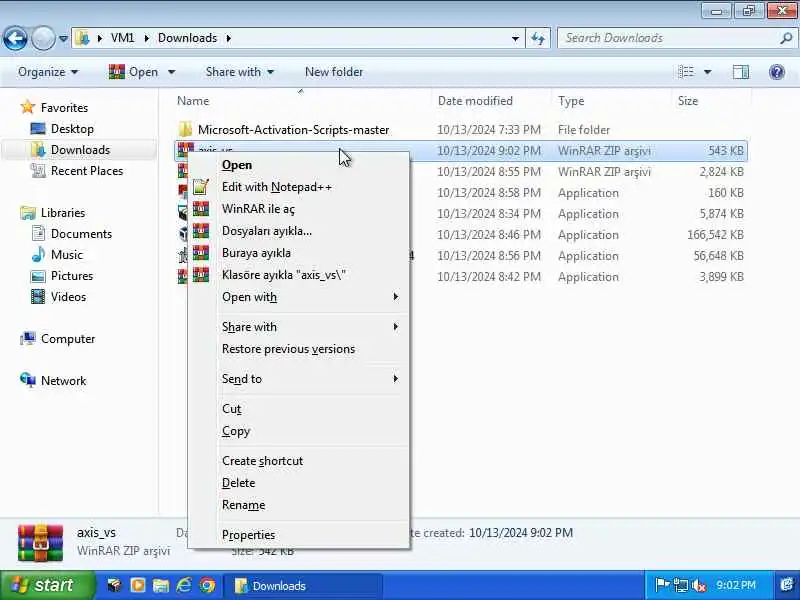
Task: Click the Start button
Action: click(47, 585)
